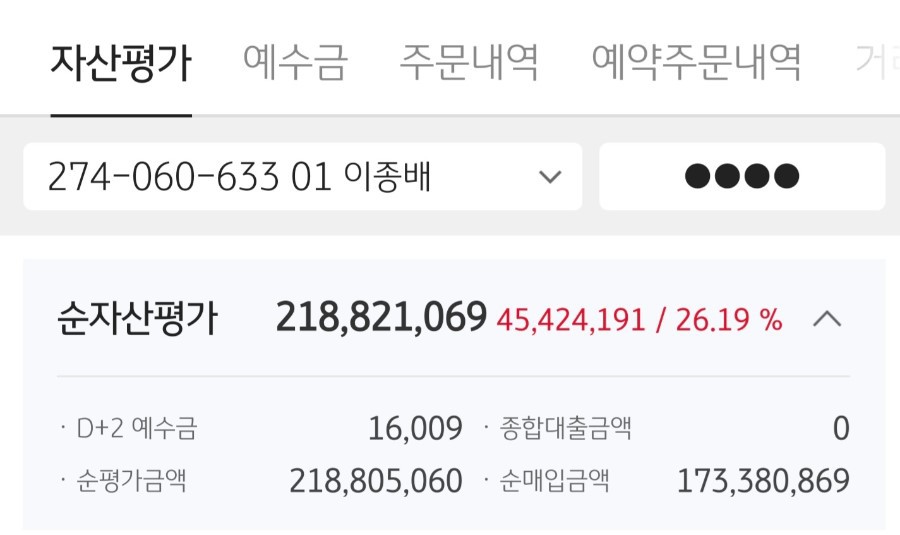The height and width of the screenshot is (535, 900).
Task: Tap the D+2 예수금 label
Action: [x=137, y=428]
